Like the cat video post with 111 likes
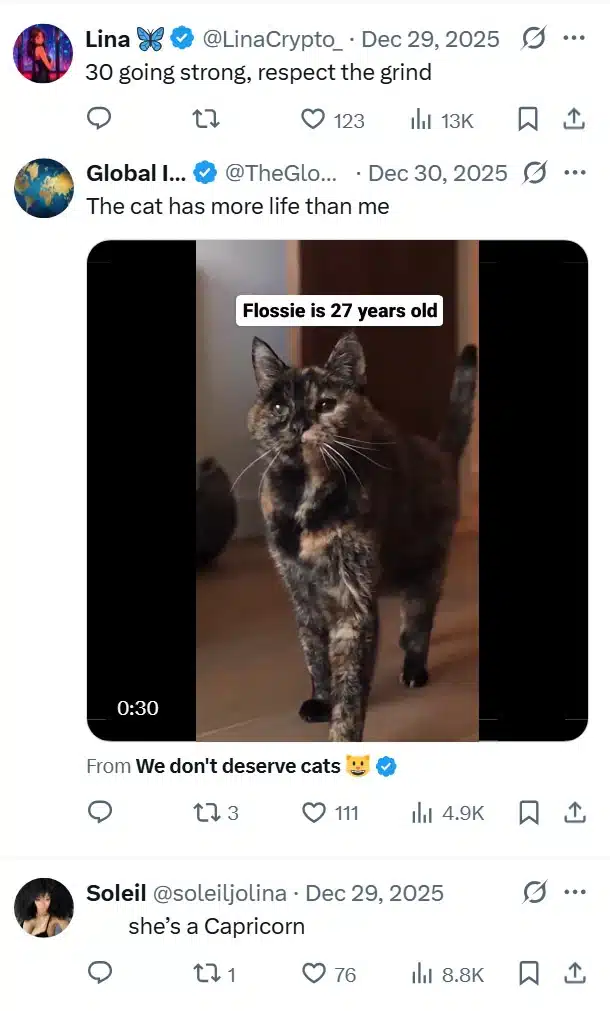610x1011 pixels. (315, 812)
